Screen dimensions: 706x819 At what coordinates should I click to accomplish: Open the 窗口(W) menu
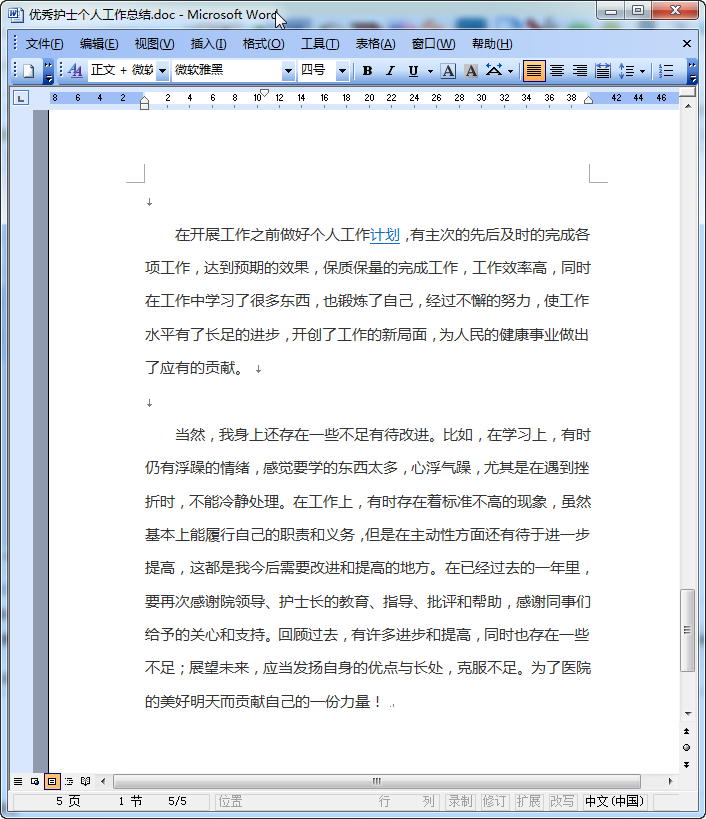pos(433,44)
